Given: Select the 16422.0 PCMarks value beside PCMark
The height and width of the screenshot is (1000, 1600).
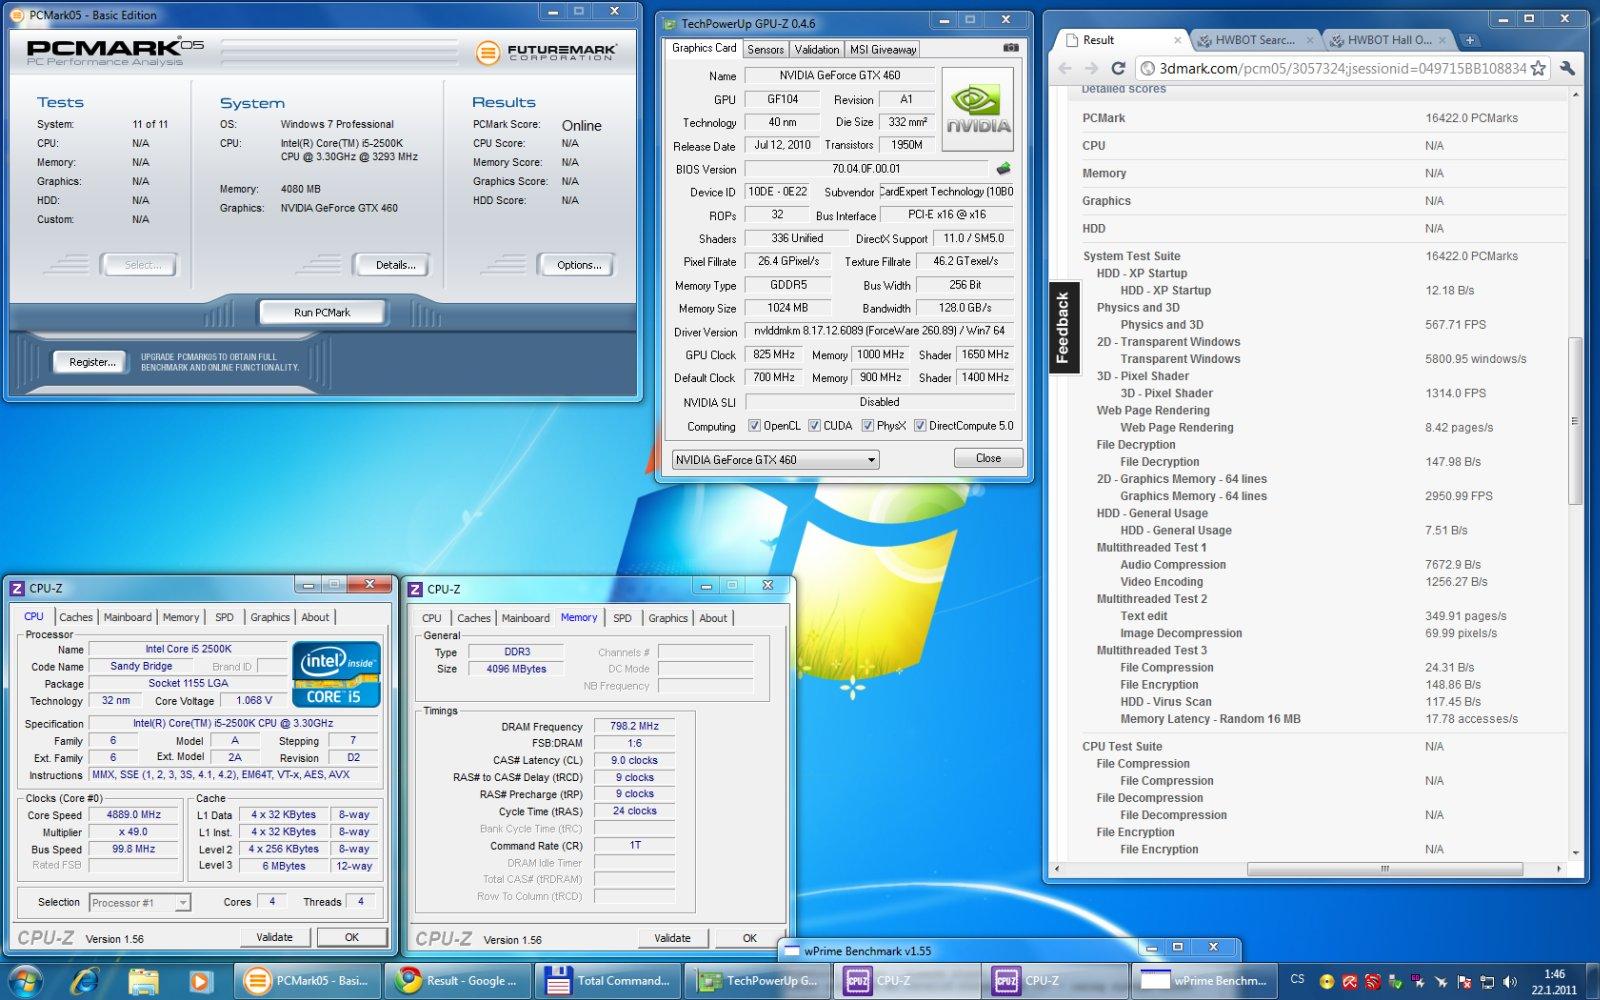Looking at the screenshot, I should [1471, 118].
